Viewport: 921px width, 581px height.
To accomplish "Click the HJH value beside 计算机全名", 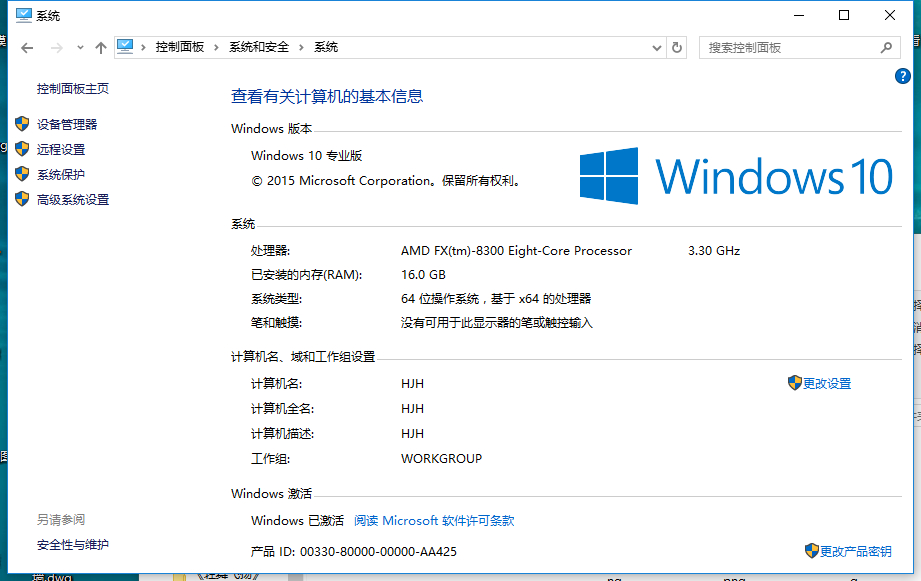I will [x=412, y=409].
